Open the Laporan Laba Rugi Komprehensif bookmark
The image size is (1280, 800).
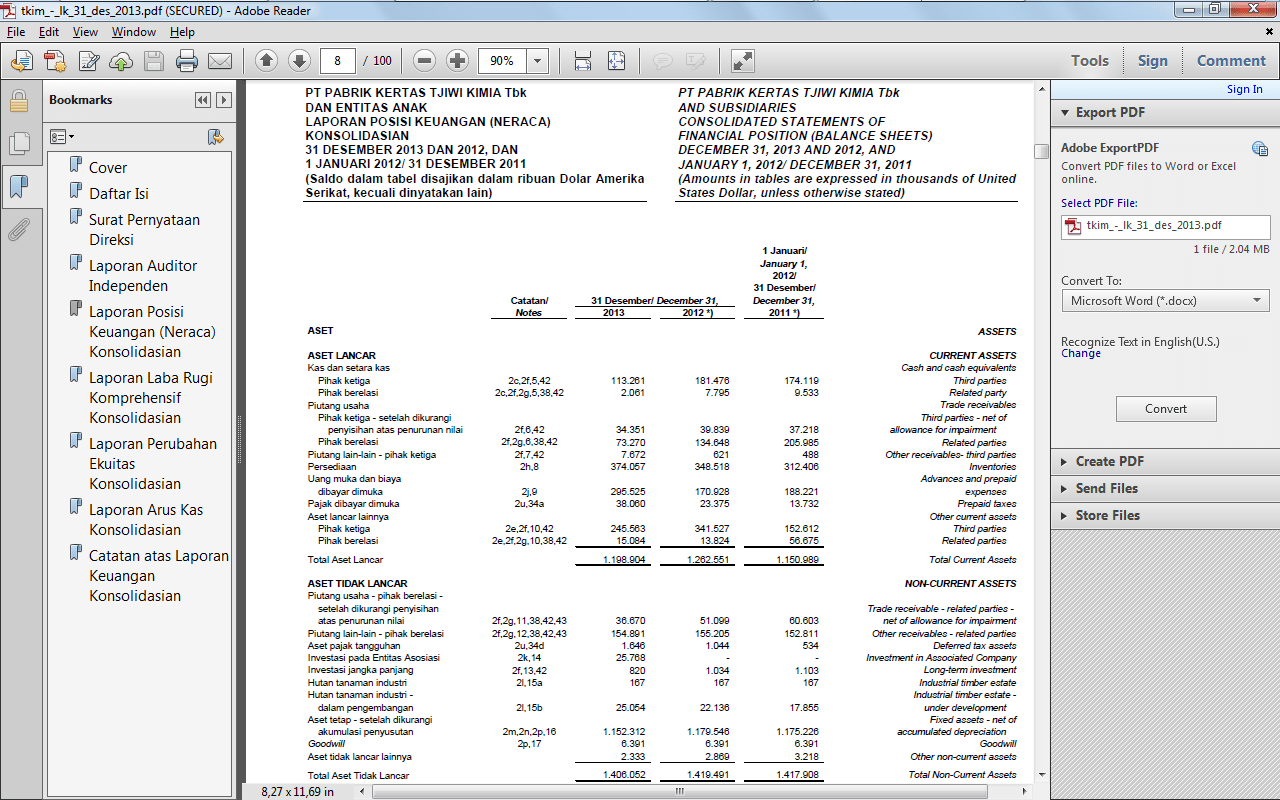pyautogui.click(x=151, y=398)
